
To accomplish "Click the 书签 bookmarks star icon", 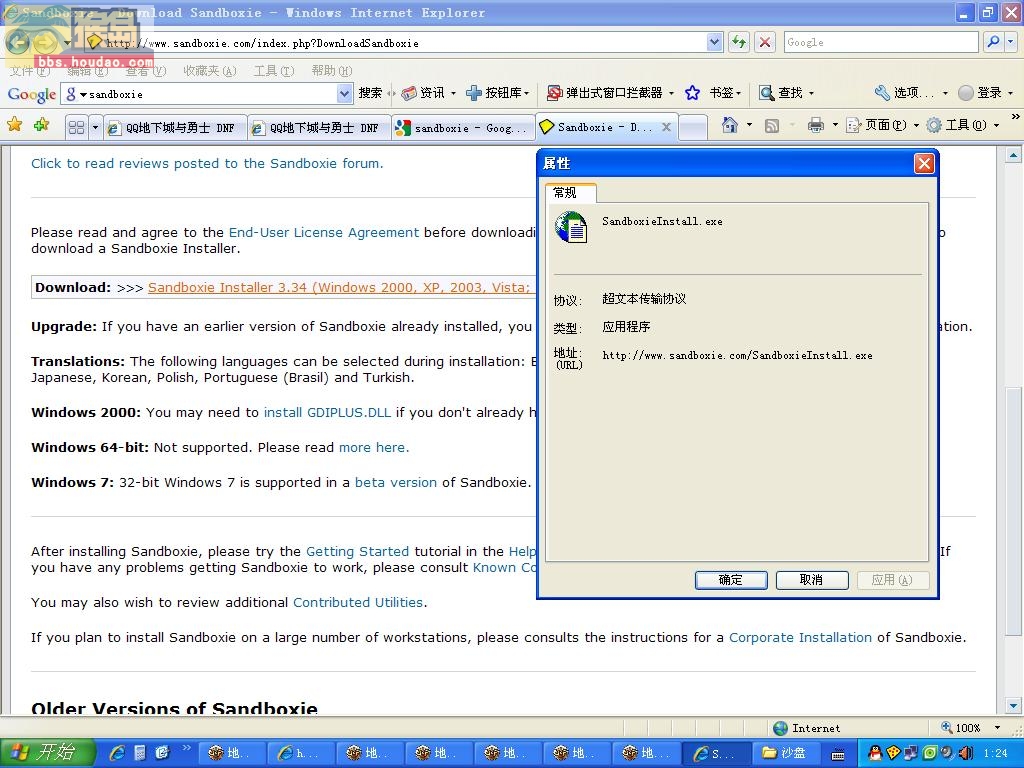I will 692,93.
